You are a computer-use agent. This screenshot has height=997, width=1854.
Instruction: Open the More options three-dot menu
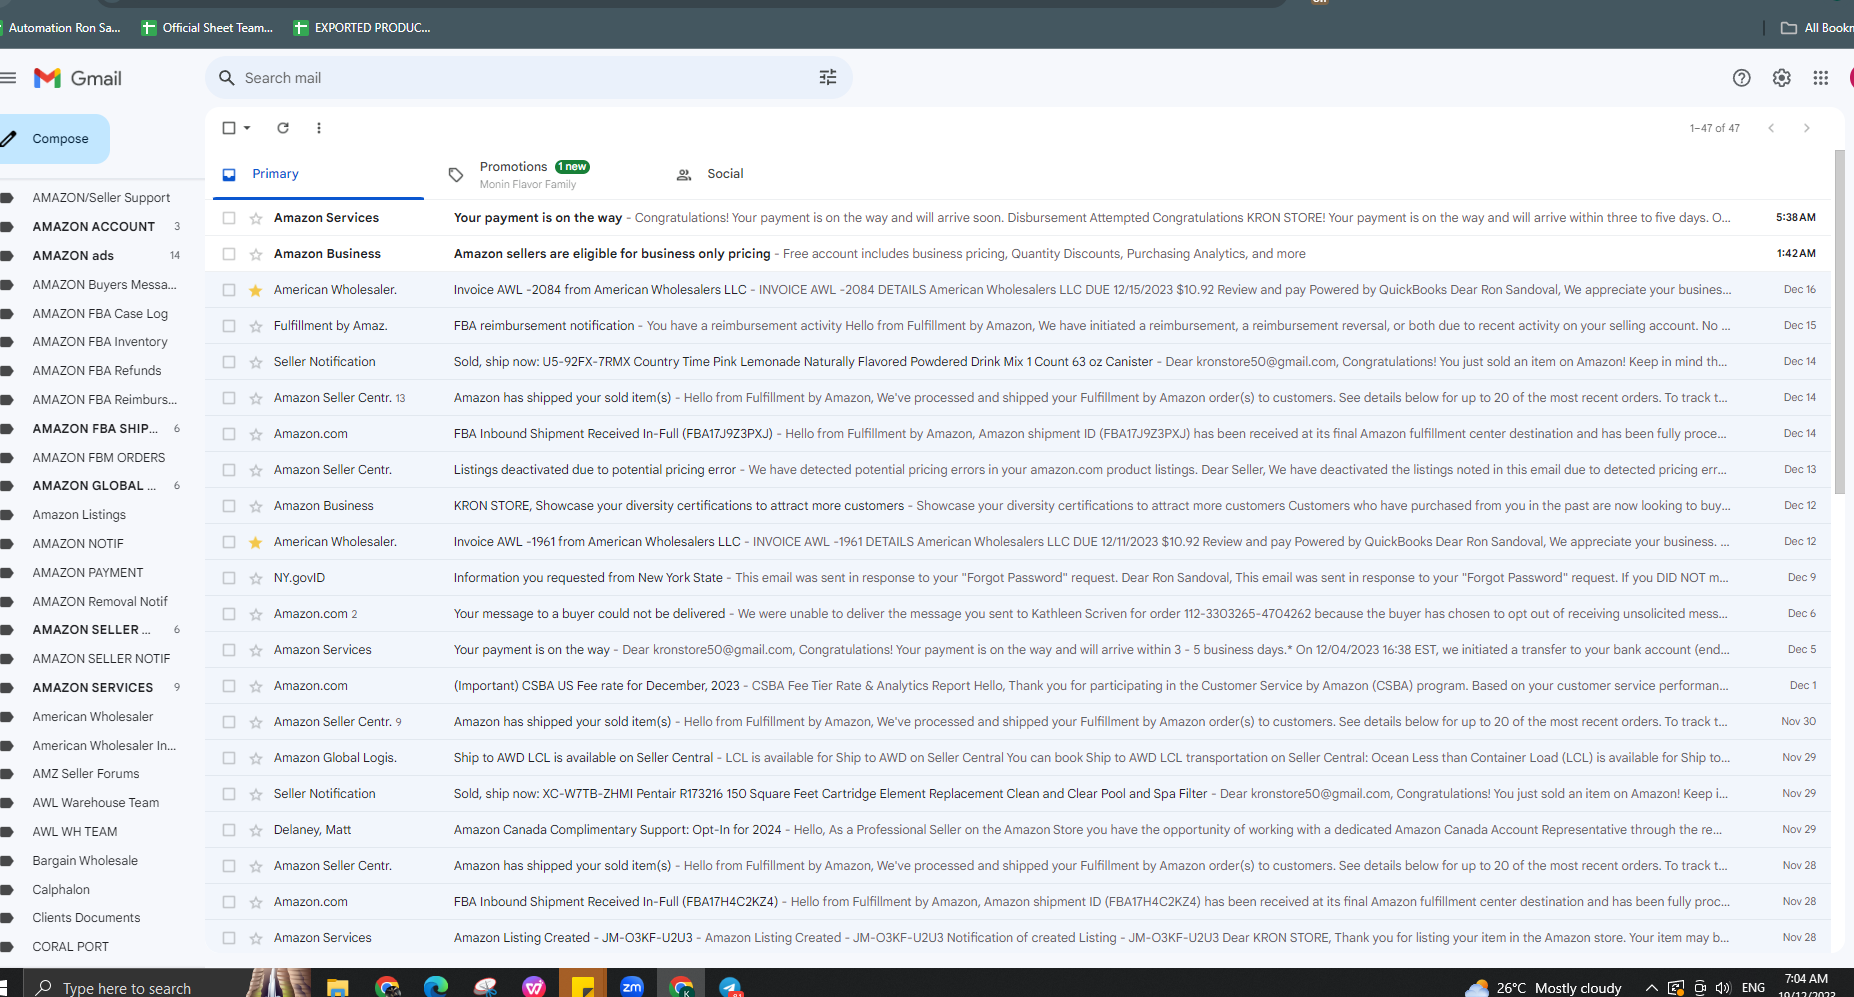[319, 128]
